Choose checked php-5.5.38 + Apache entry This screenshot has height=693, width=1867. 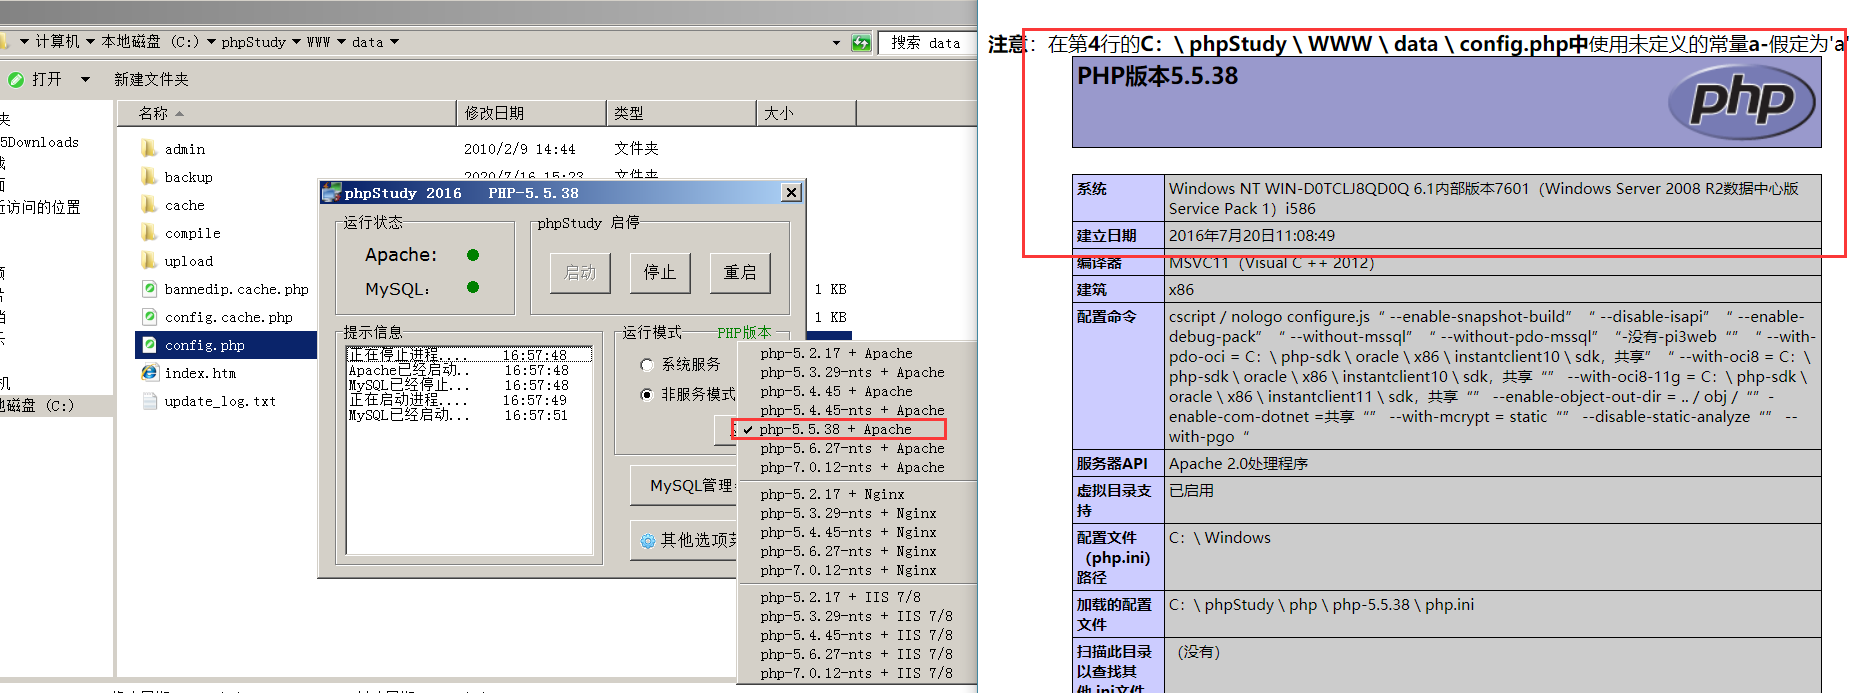[x=839, y=429]
